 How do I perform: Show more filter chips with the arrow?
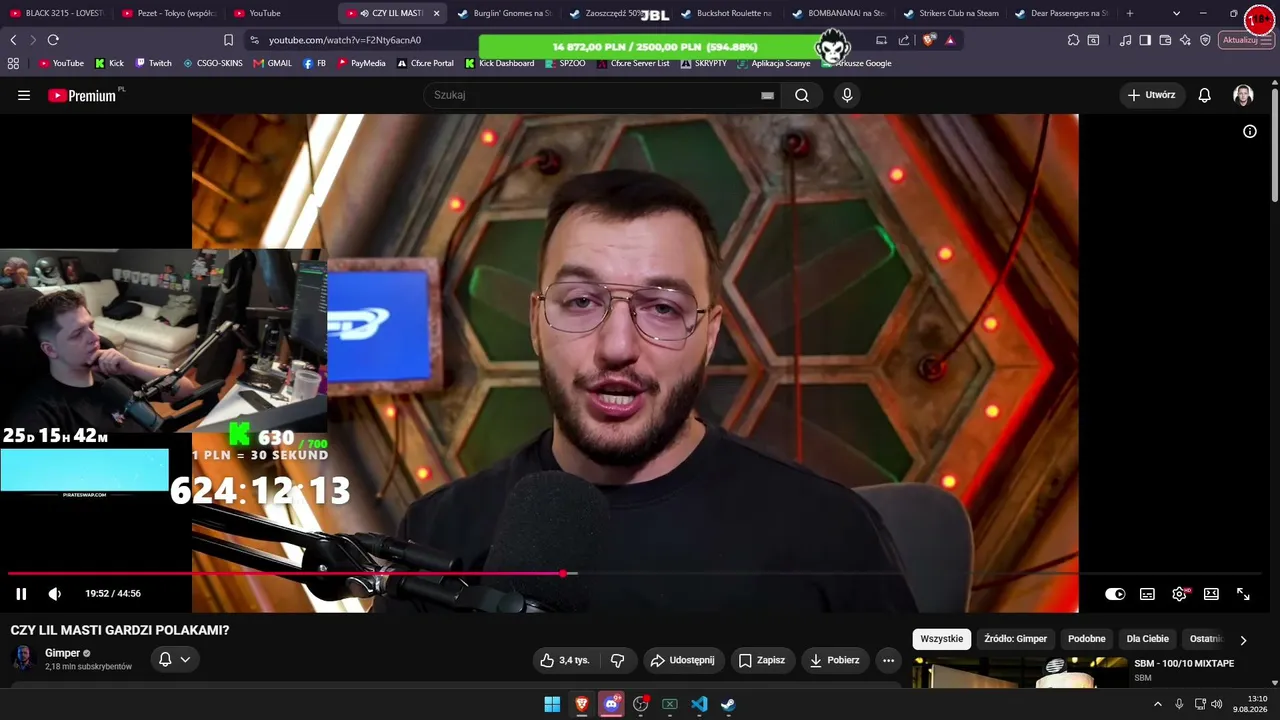point(1243,640)
